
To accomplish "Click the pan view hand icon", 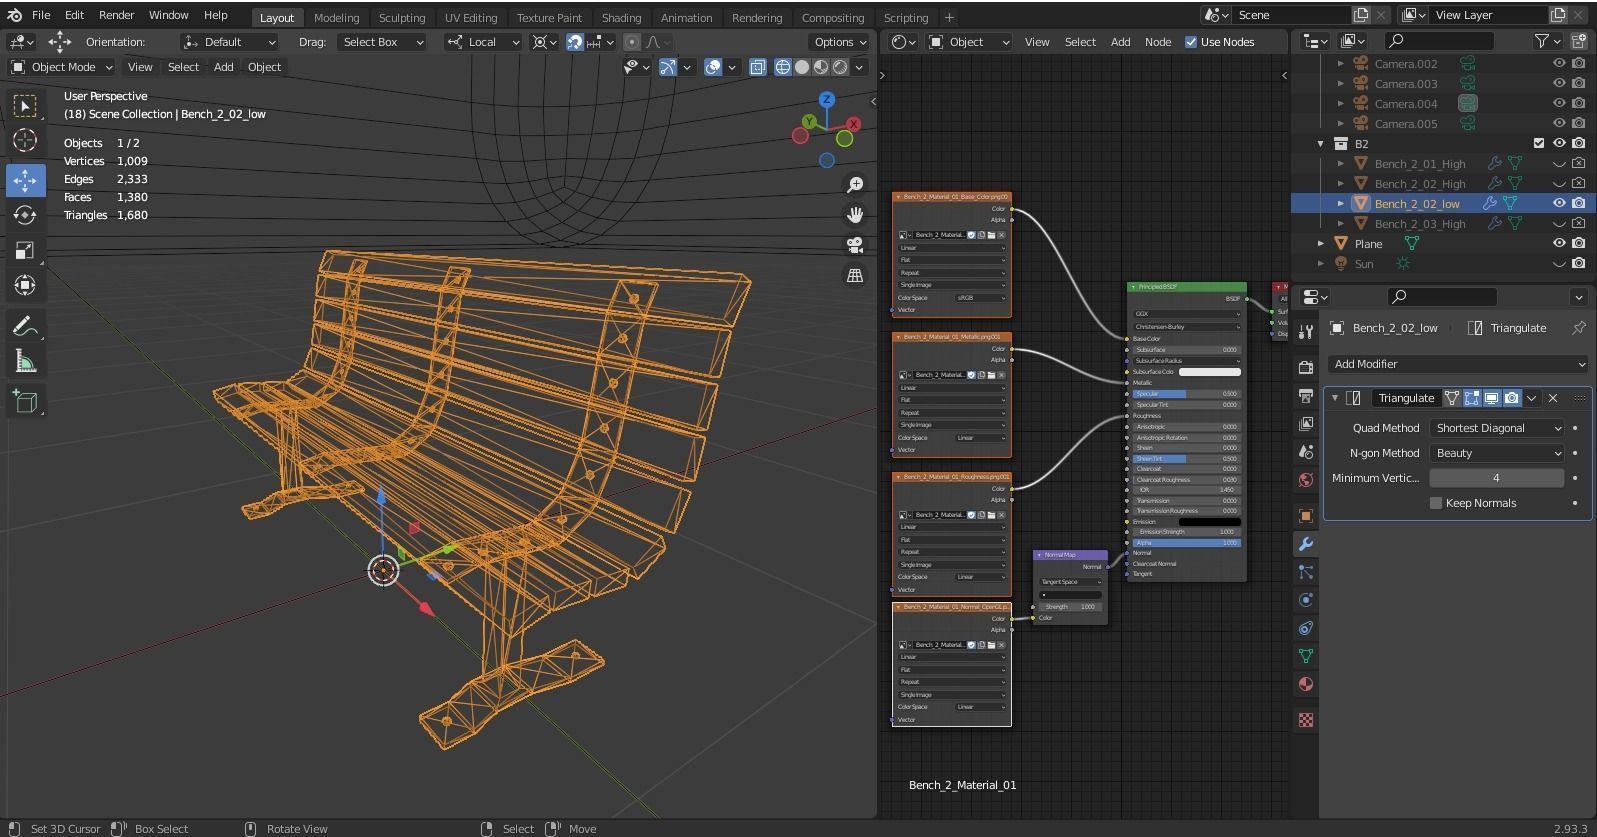I will [x=855, y=215].
